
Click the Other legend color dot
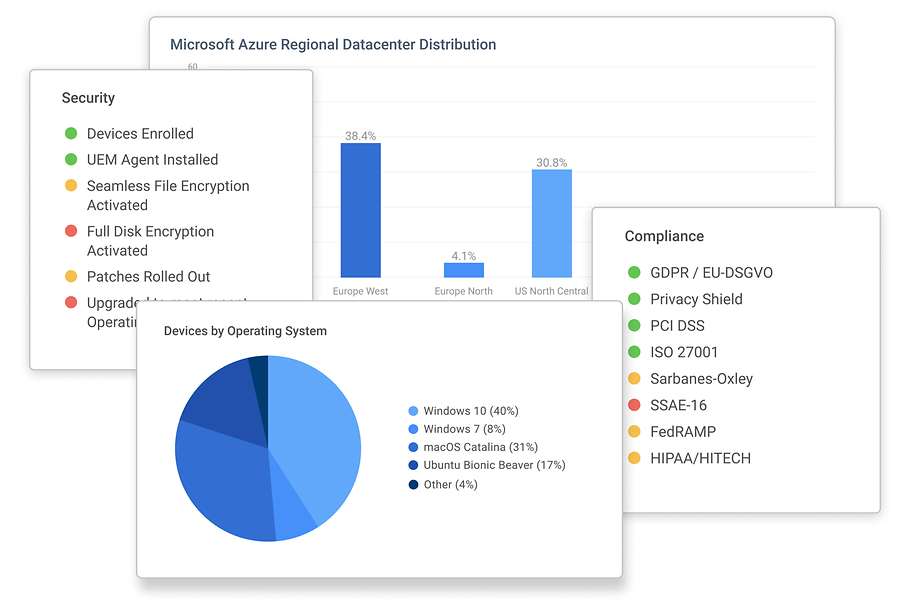click(x=413, y=484)
